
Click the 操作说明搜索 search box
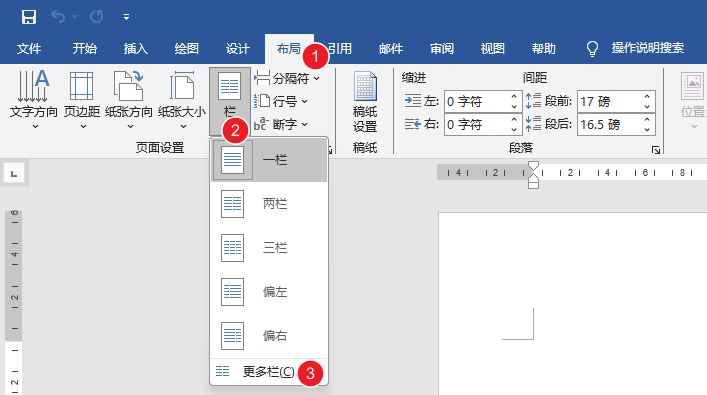647,48
